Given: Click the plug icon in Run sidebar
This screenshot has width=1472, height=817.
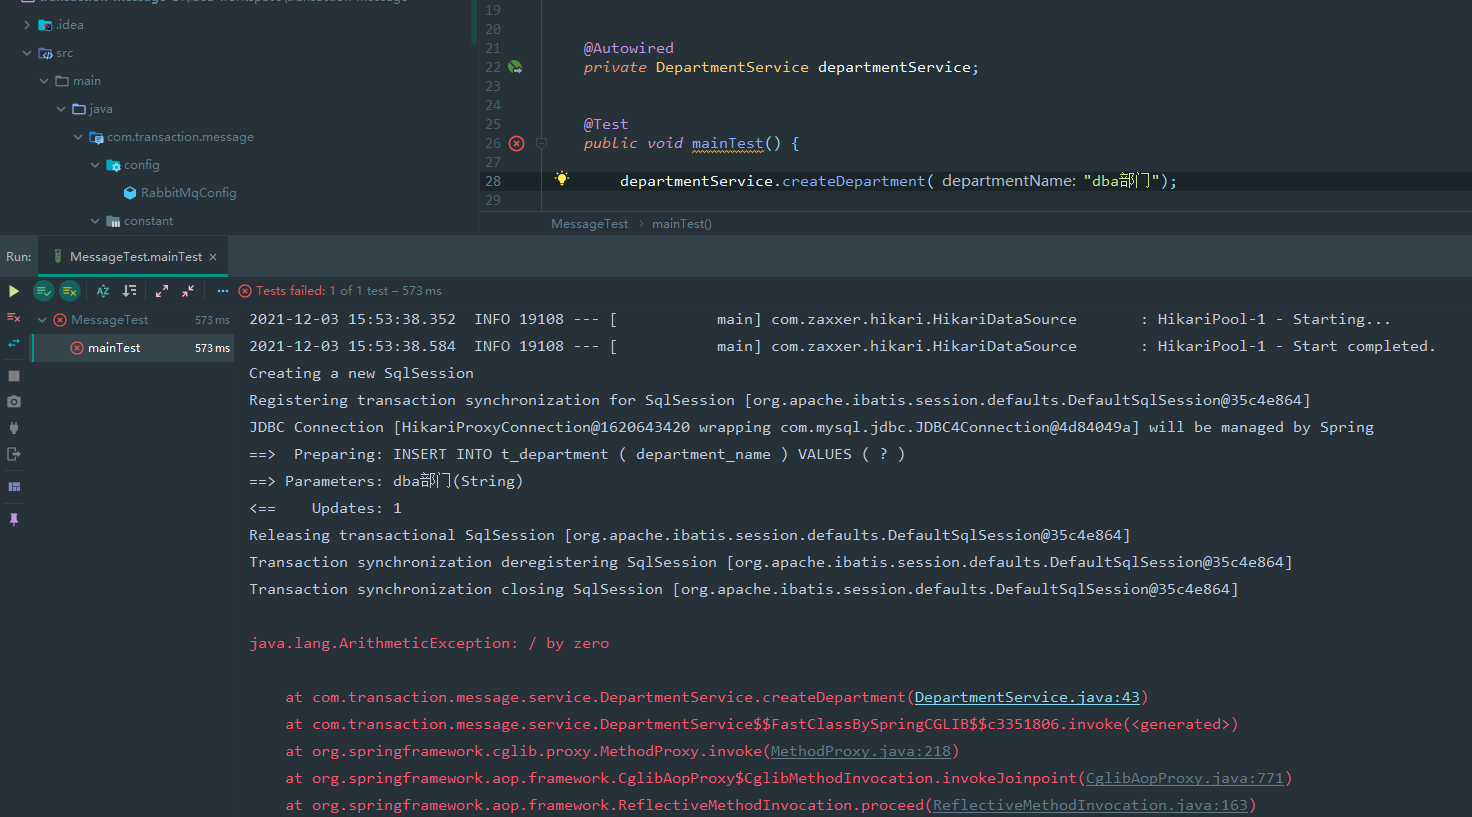Looking at the screenshot, I should pos(14,428).
